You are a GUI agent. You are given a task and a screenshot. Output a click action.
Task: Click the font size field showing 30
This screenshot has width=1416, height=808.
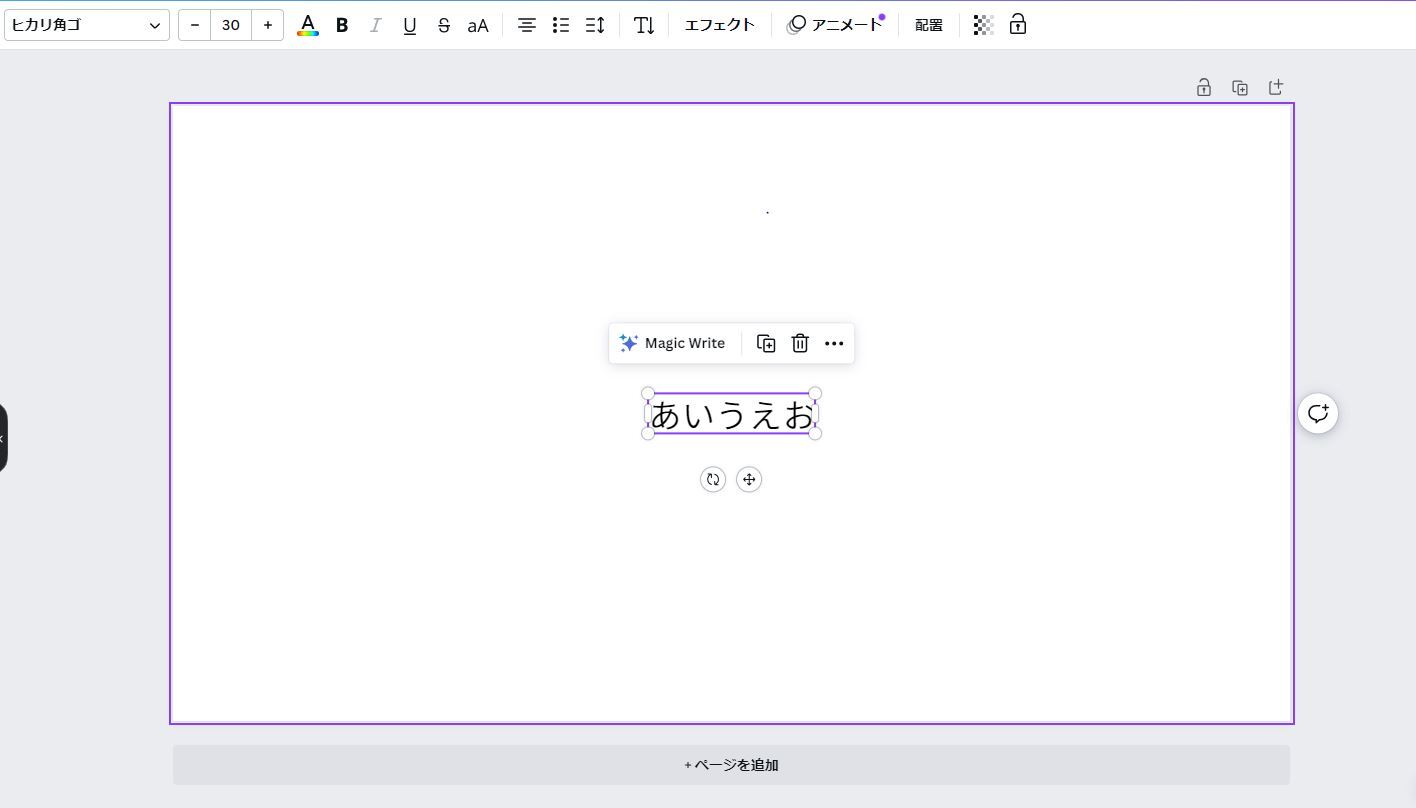231,25
